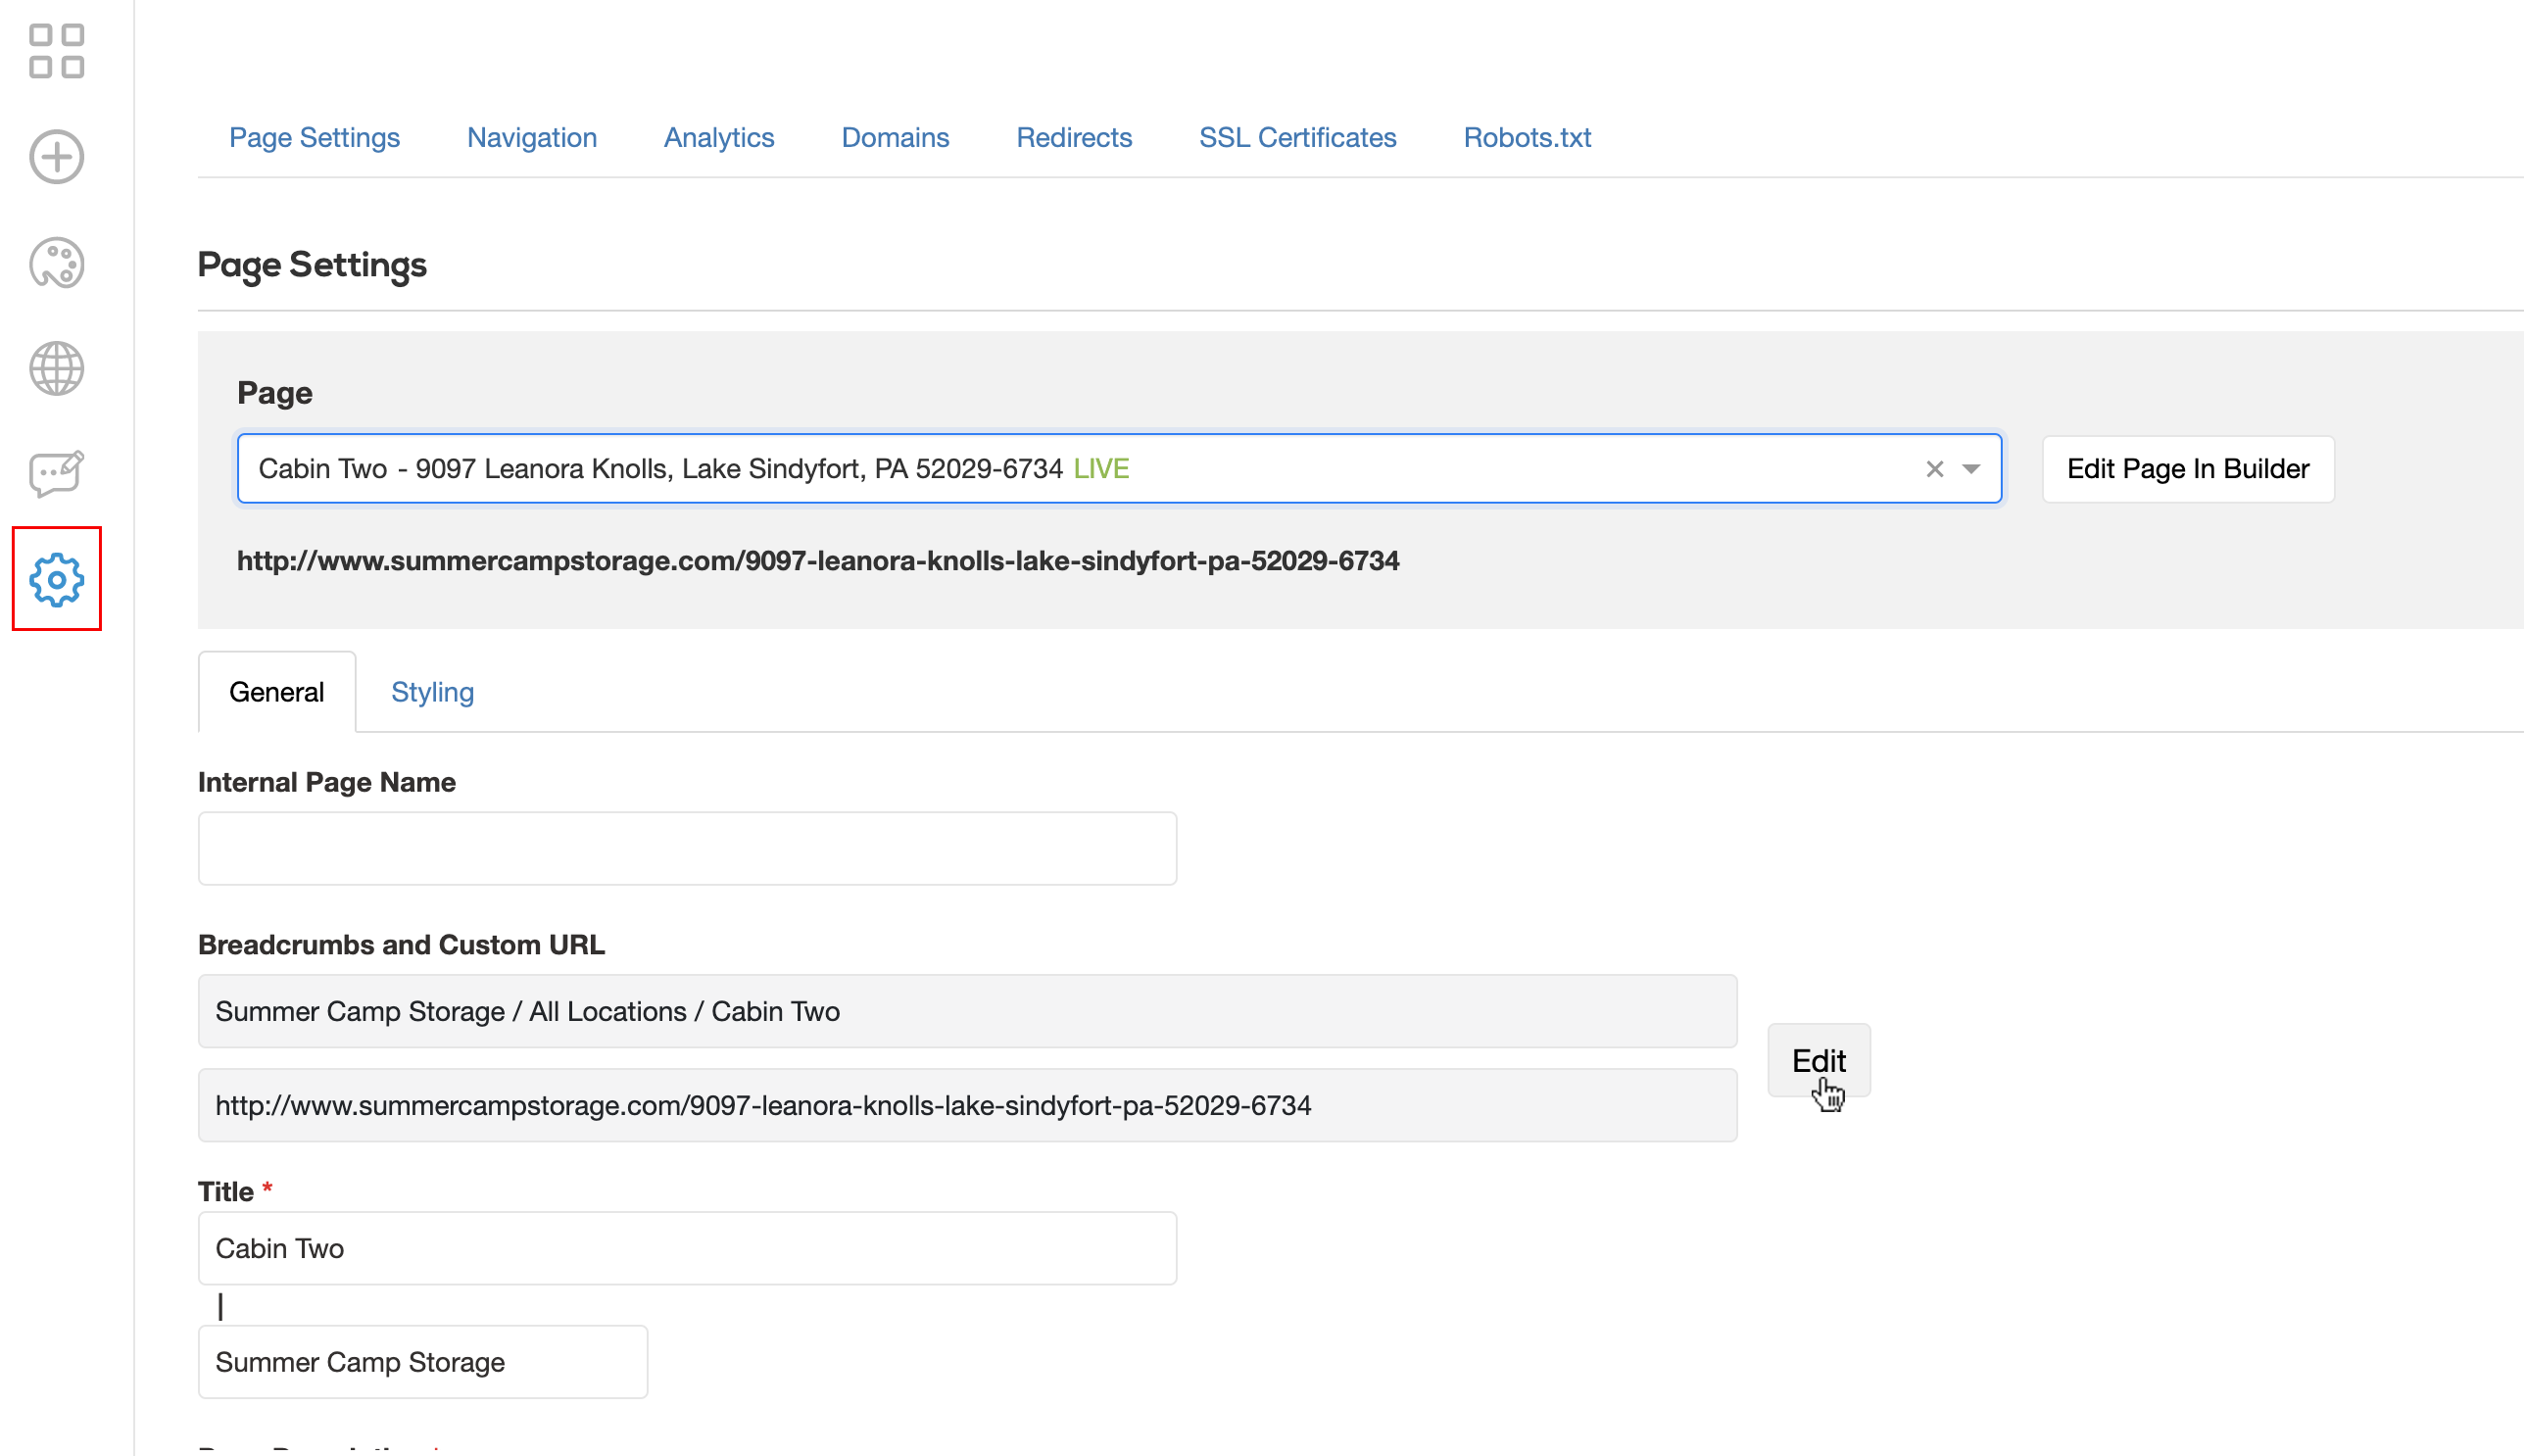Screen dimensions: 2524x1456
Task: Clear the selected page with X
Action: click(x=1934, y=469)
